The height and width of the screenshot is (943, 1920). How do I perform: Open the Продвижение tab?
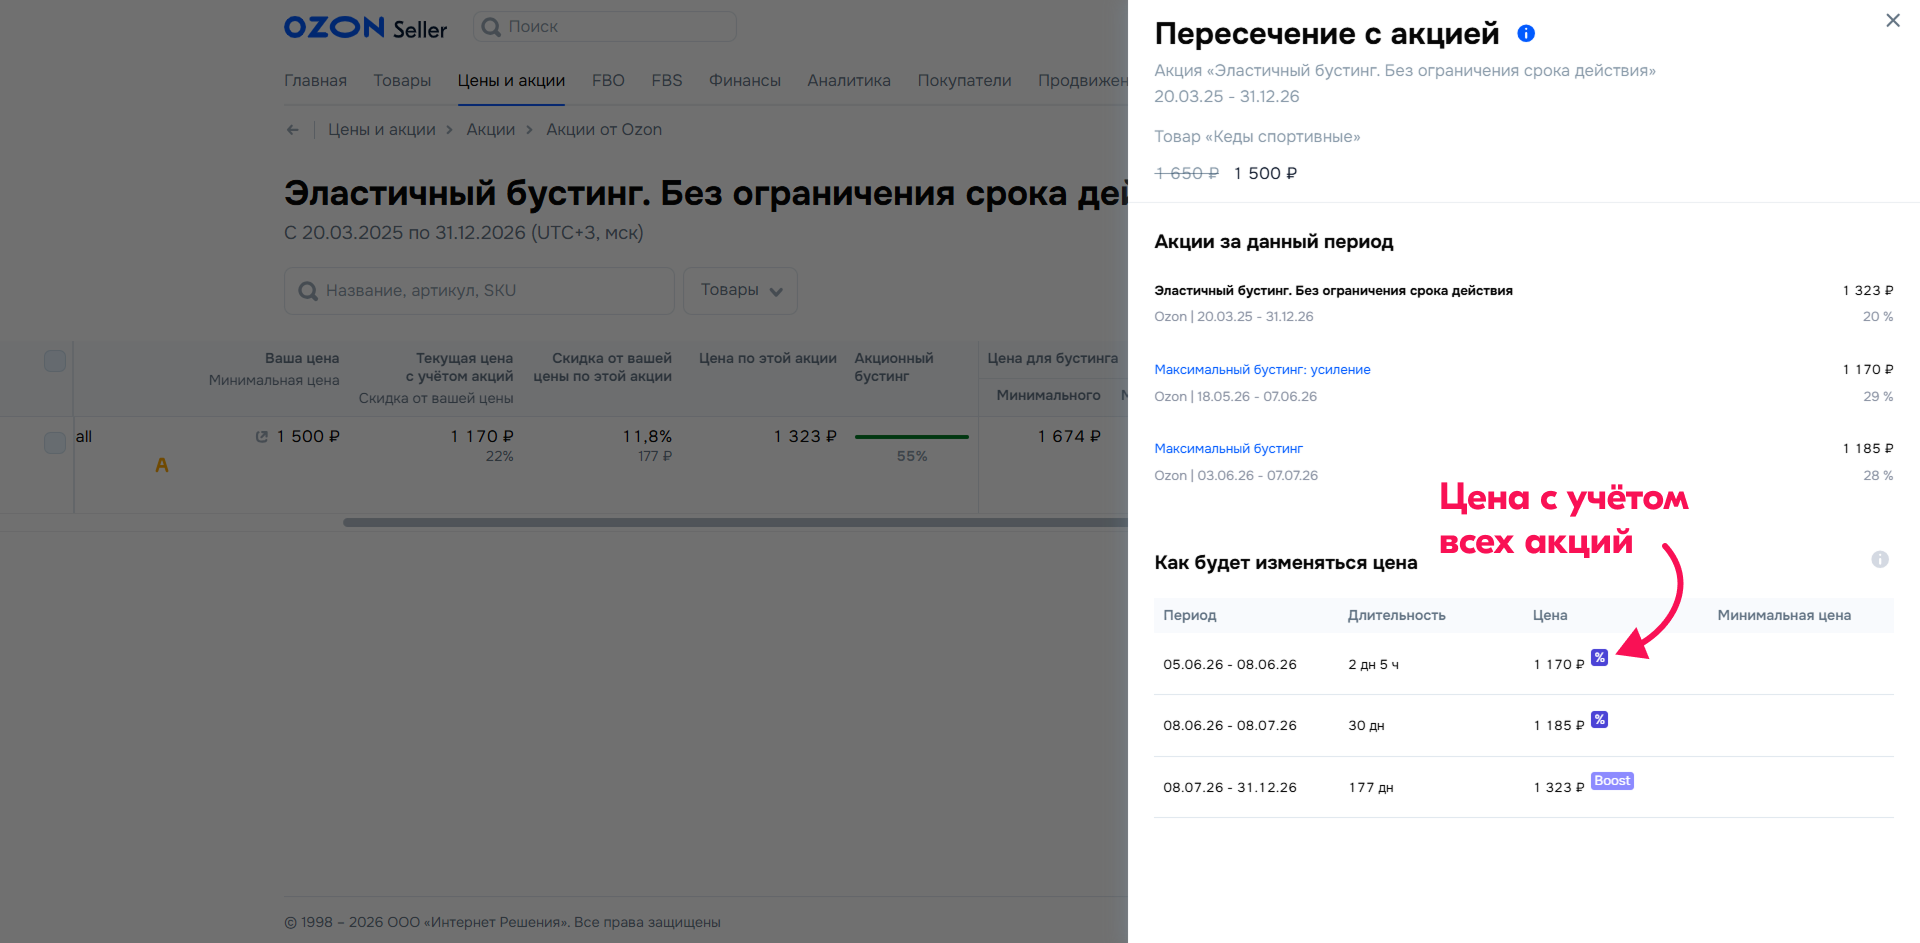pyautogui.click(x=1083, y=81)
